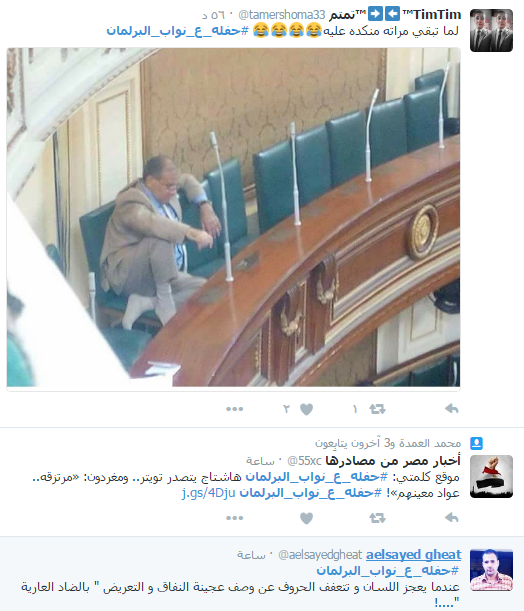Reply to the أخبار مصر من مصادرها tweet
The image size is (524, 611).
pyautogui.click(x=452, y=518)
